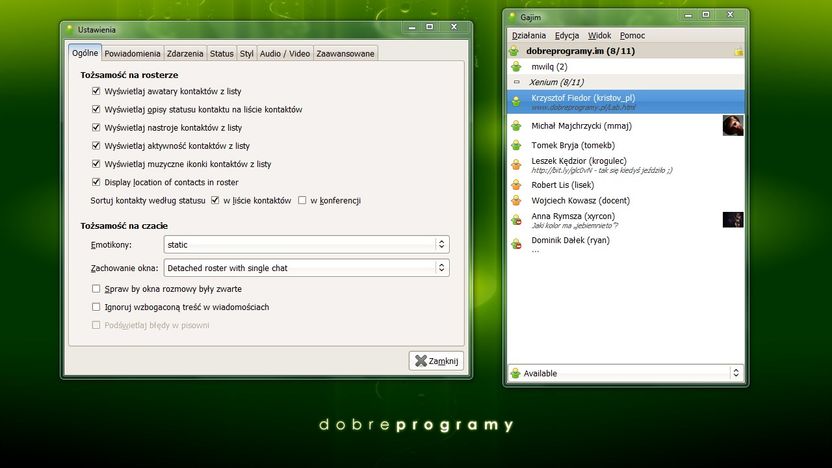Image resolution: width=832 pixels, height=468 pixels.
Task: Toggle Wyświetlaj muzyczne ikonki kontaktów checkbox
Action: [96, 163]
